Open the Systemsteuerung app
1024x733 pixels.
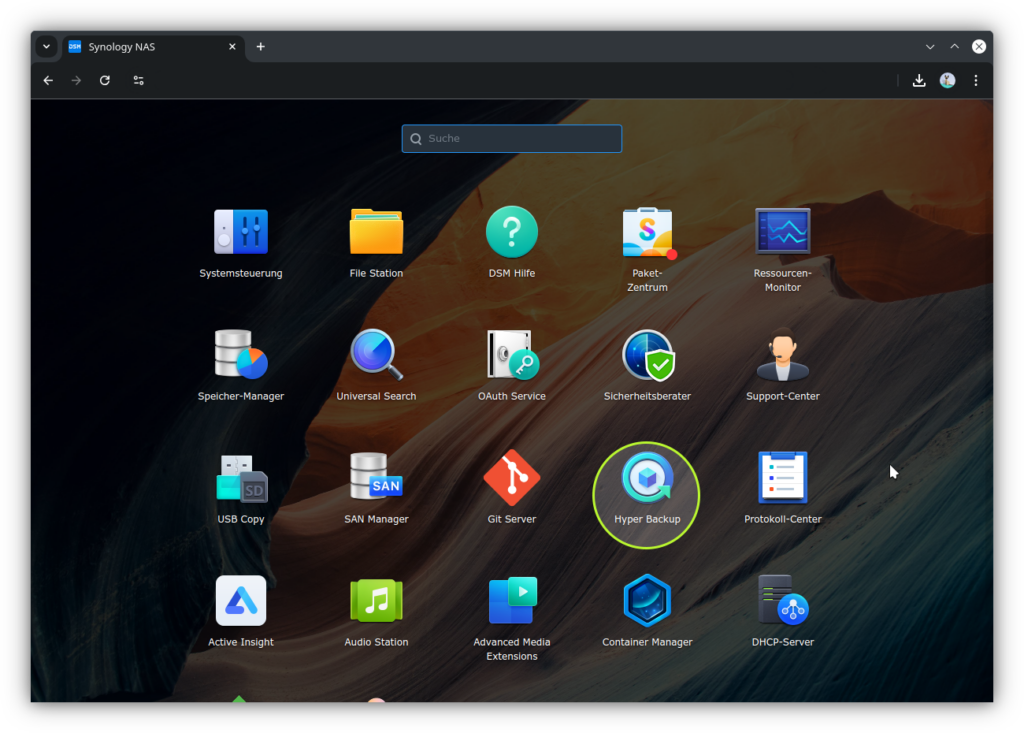pos(241,231)
